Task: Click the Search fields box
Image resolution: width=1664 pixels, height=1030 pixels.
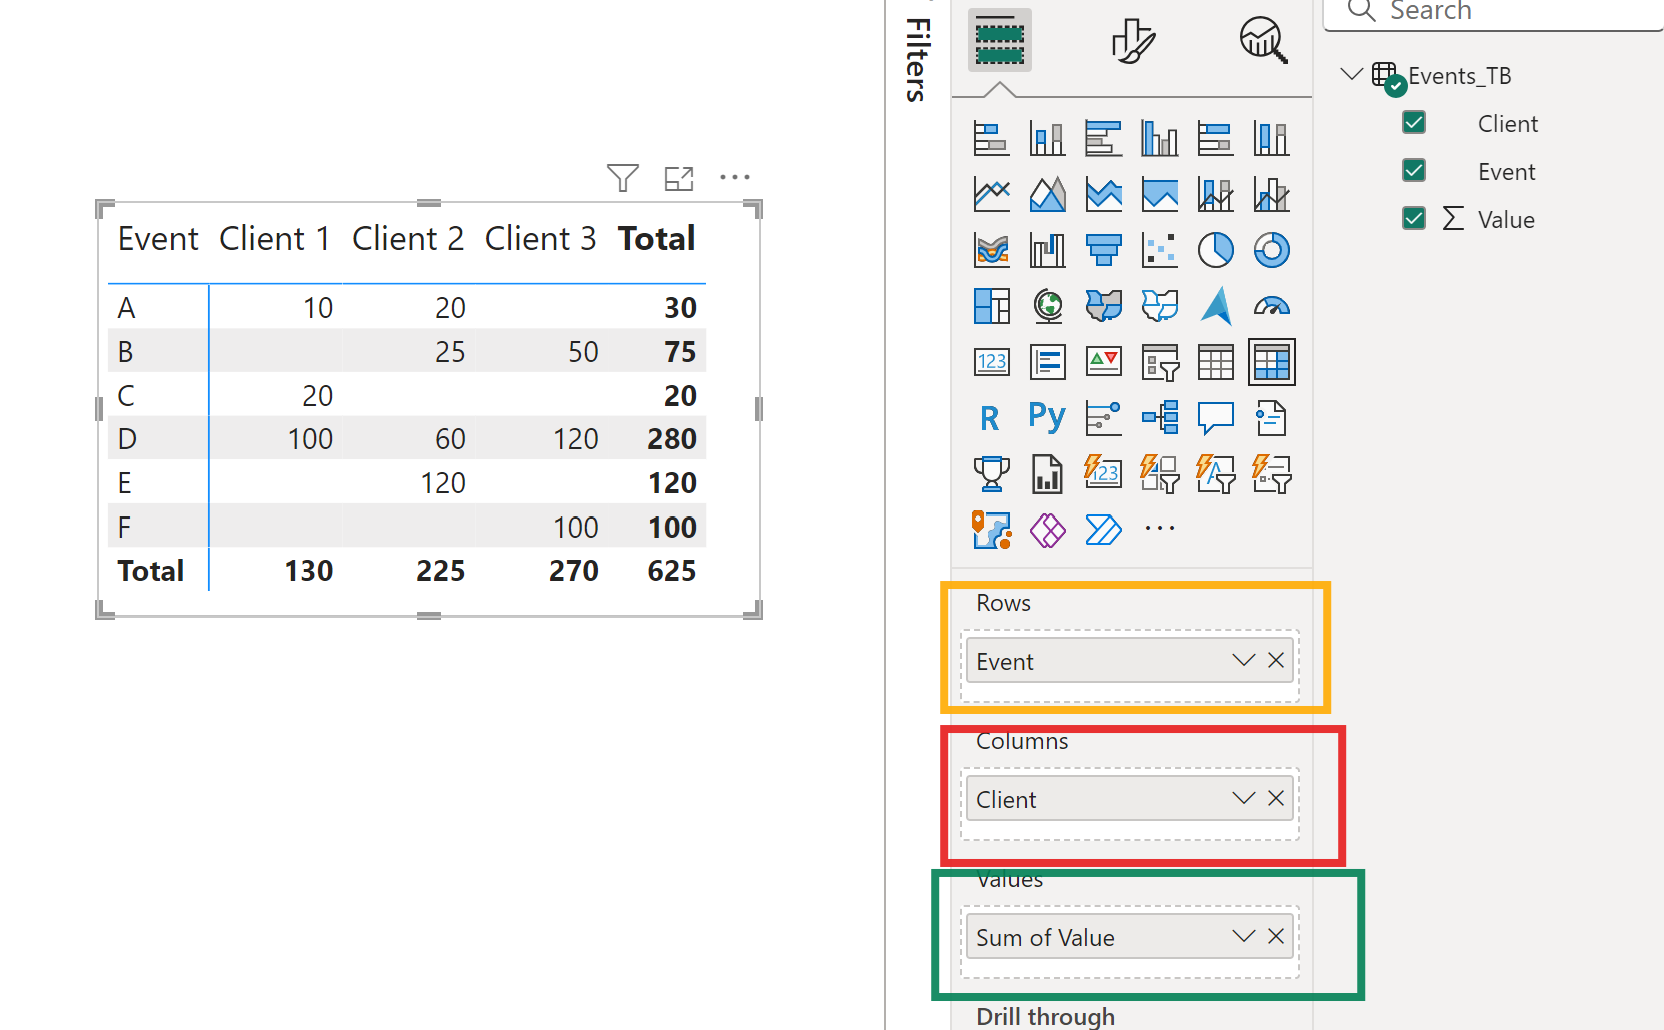Action: pos(1494,12)
